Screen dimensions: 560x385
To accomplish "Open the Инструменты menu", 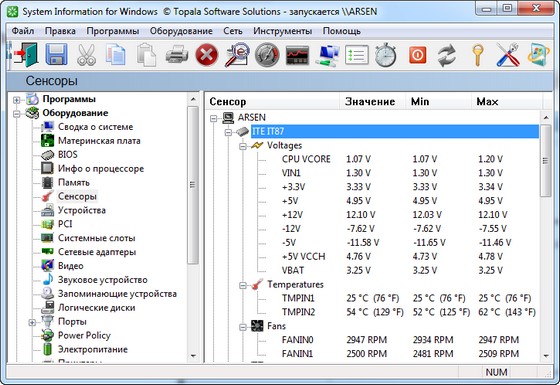I will point(282,31).
